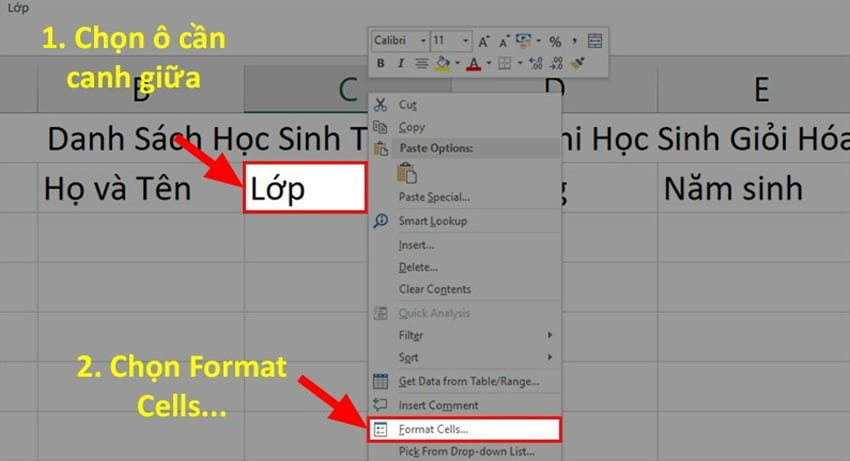Click the Merge & Center icon
Screen dimensions: 850x461
click(595, 41)
